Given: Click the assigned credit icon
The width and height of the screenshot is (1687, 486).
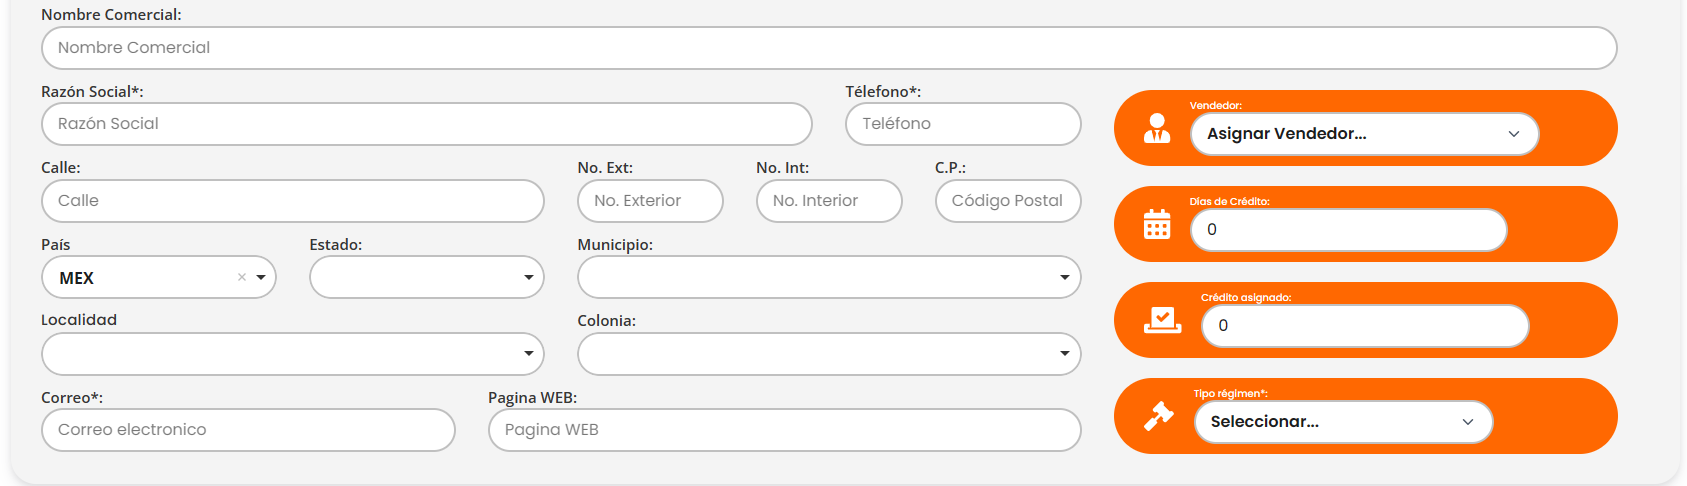Looking at the screenshot, I should [x=1162, y=320].
